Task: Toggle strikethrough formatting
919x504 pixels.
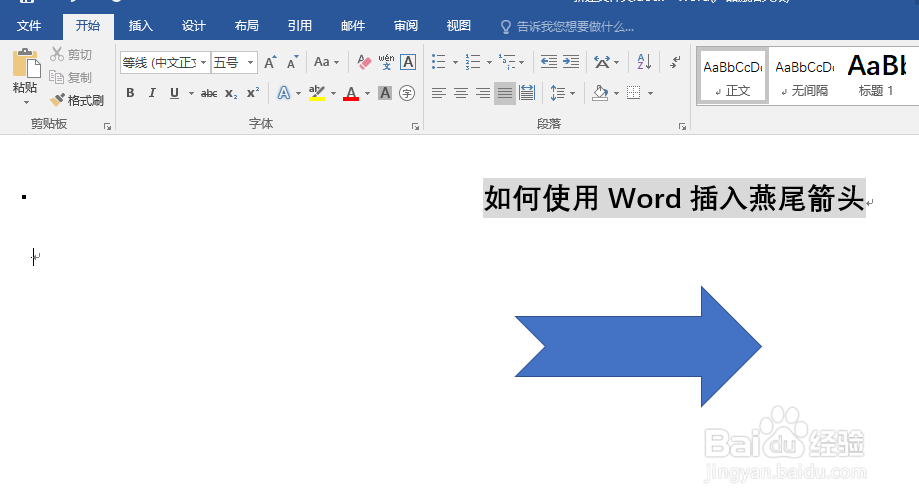Action: 209,93
